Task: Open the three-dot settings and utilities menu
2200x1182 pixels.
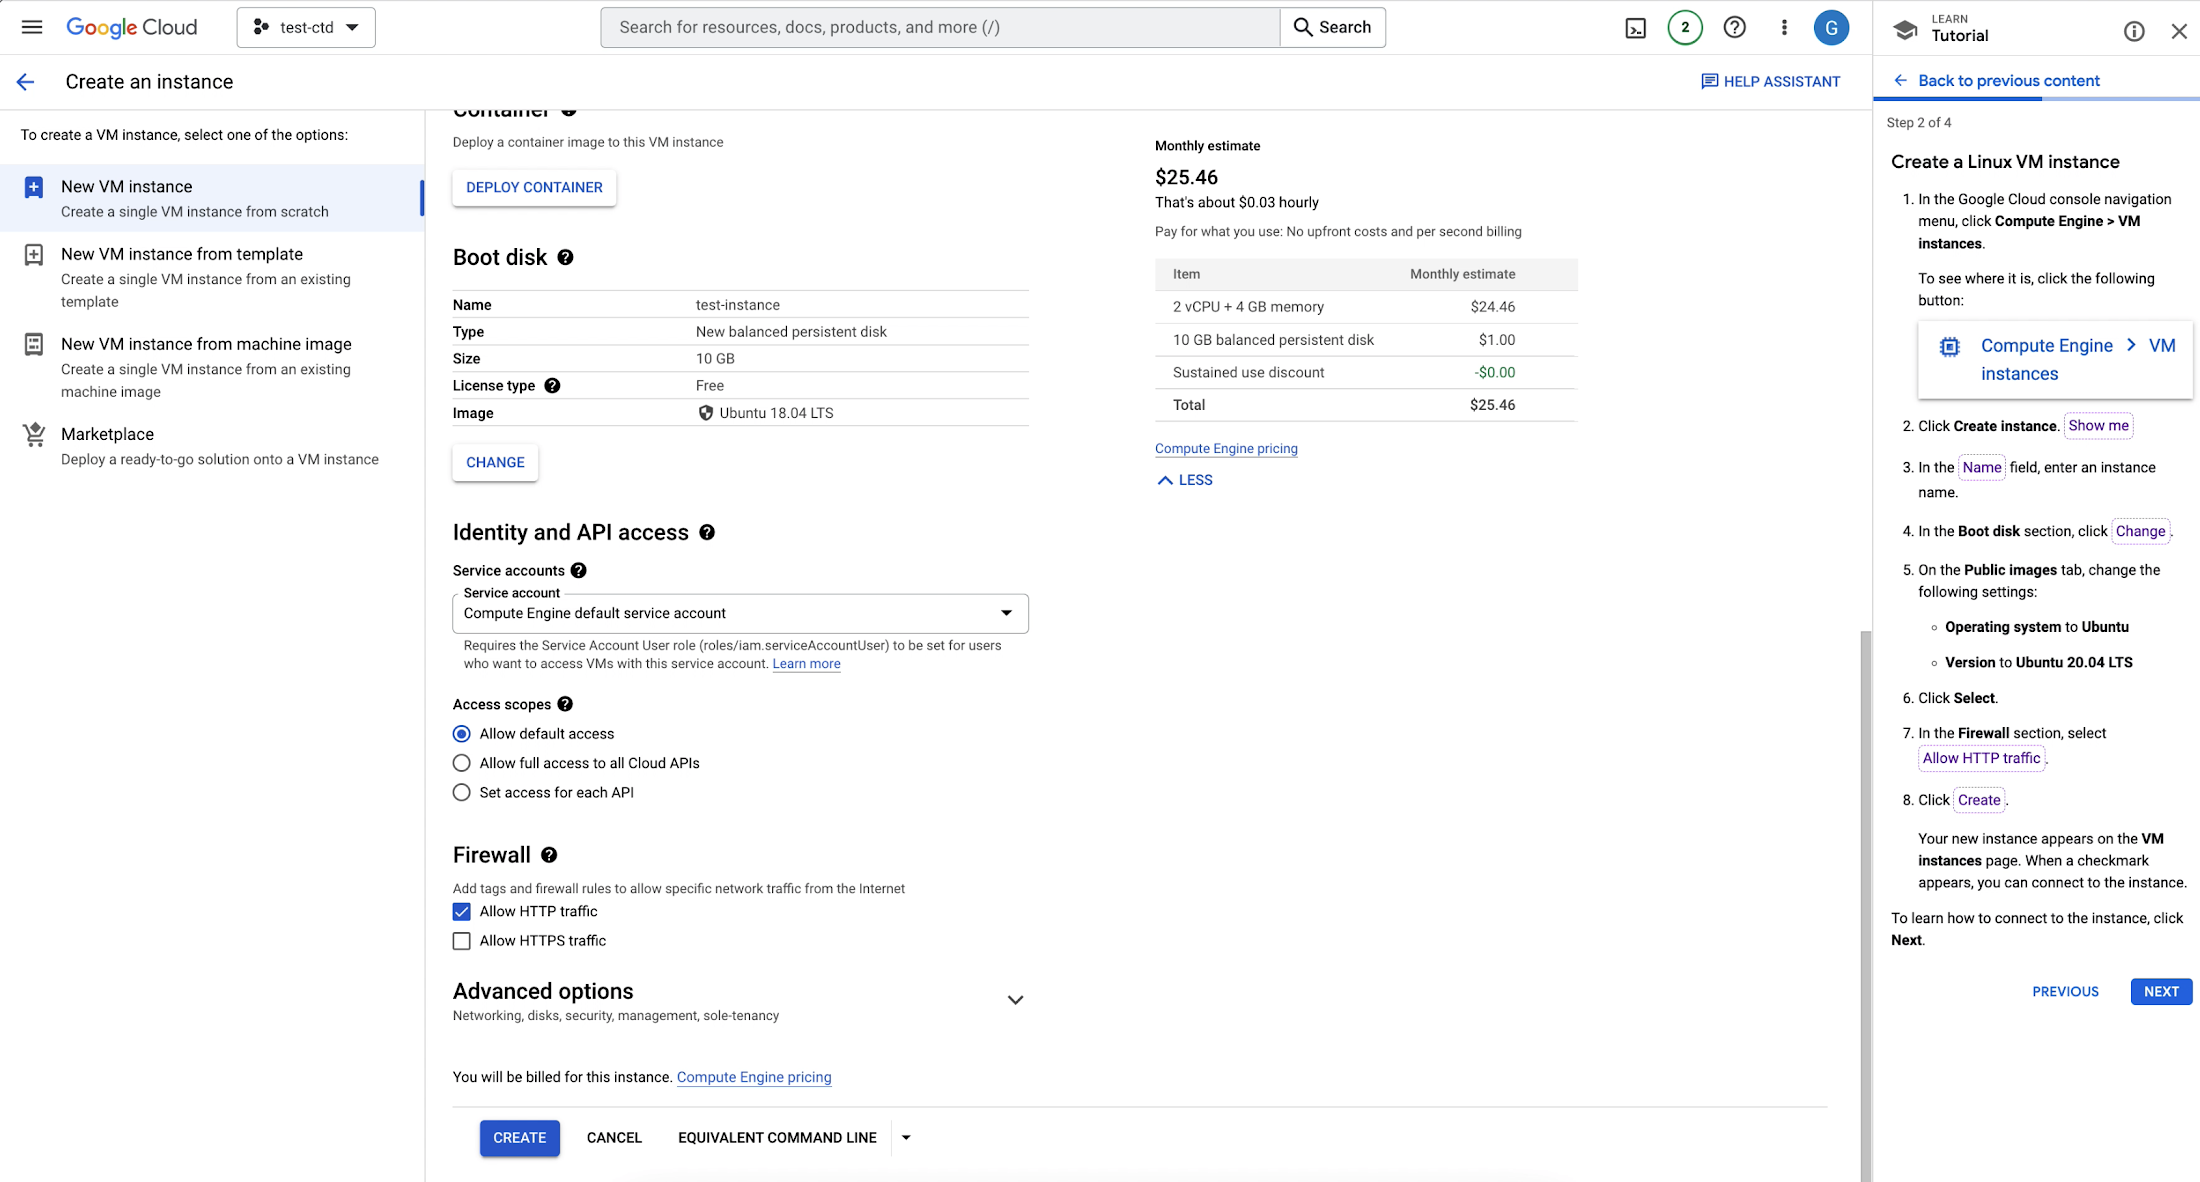Action: pos(1784,27)
